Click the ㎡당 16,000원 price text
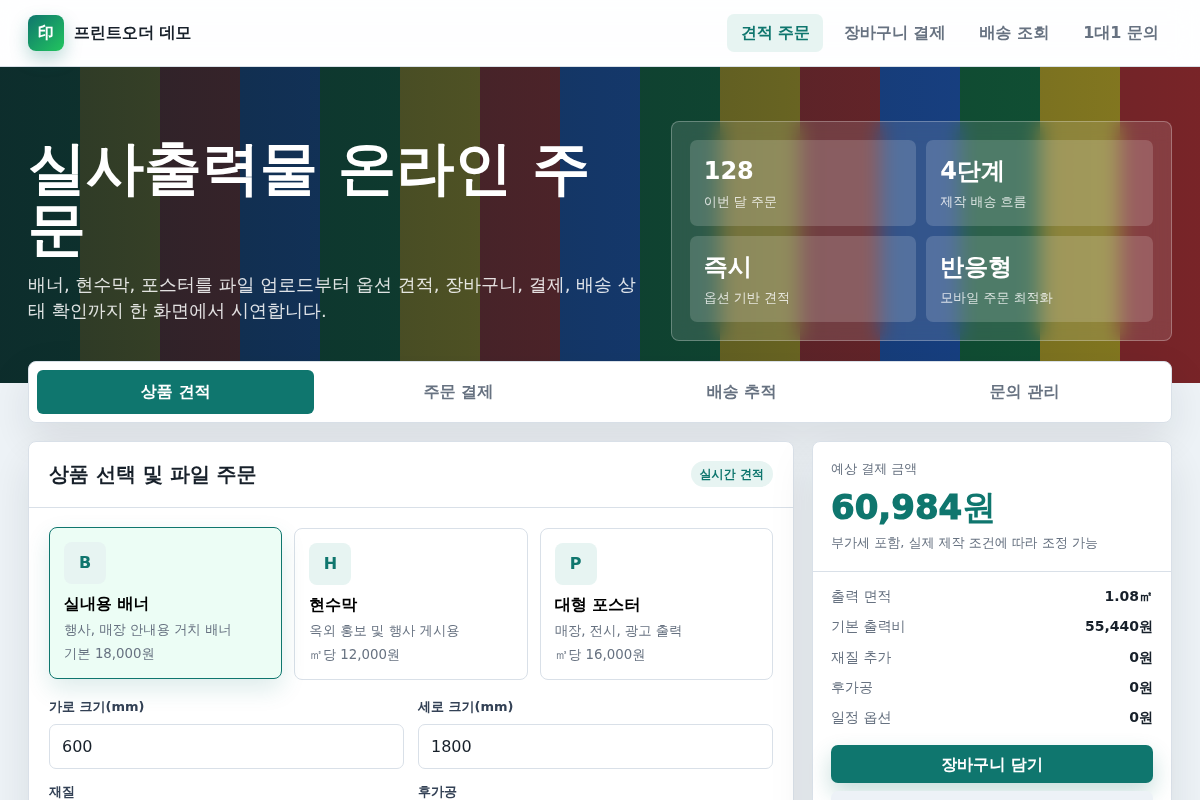The height and width of the screenshot is (800, 1200). (600, 654)
